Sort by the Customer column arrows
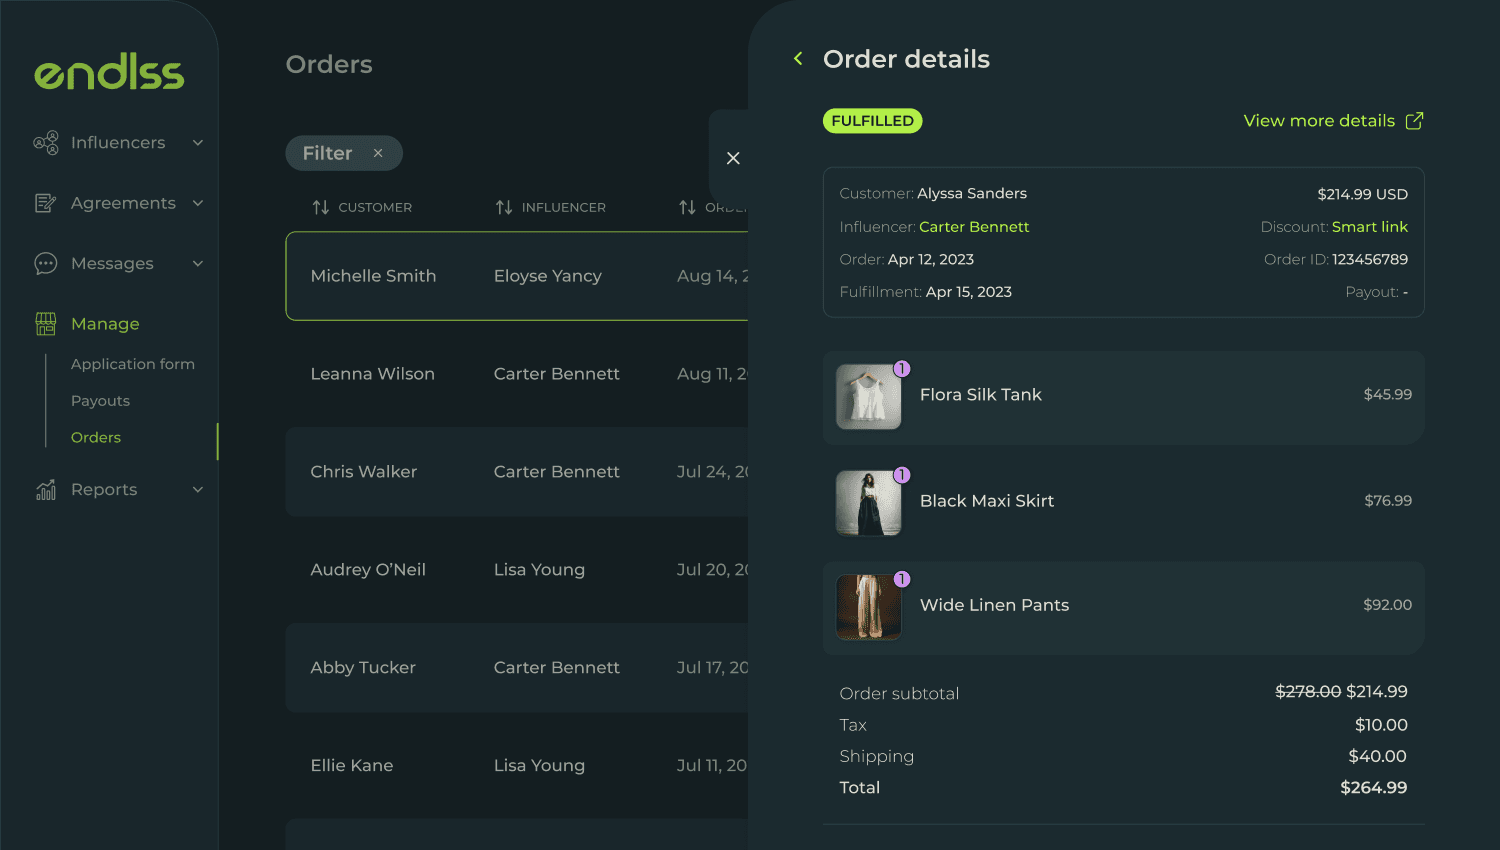The width and height of the screenshot is (1500, 850). pyautogui.click(x=321, y=207)
